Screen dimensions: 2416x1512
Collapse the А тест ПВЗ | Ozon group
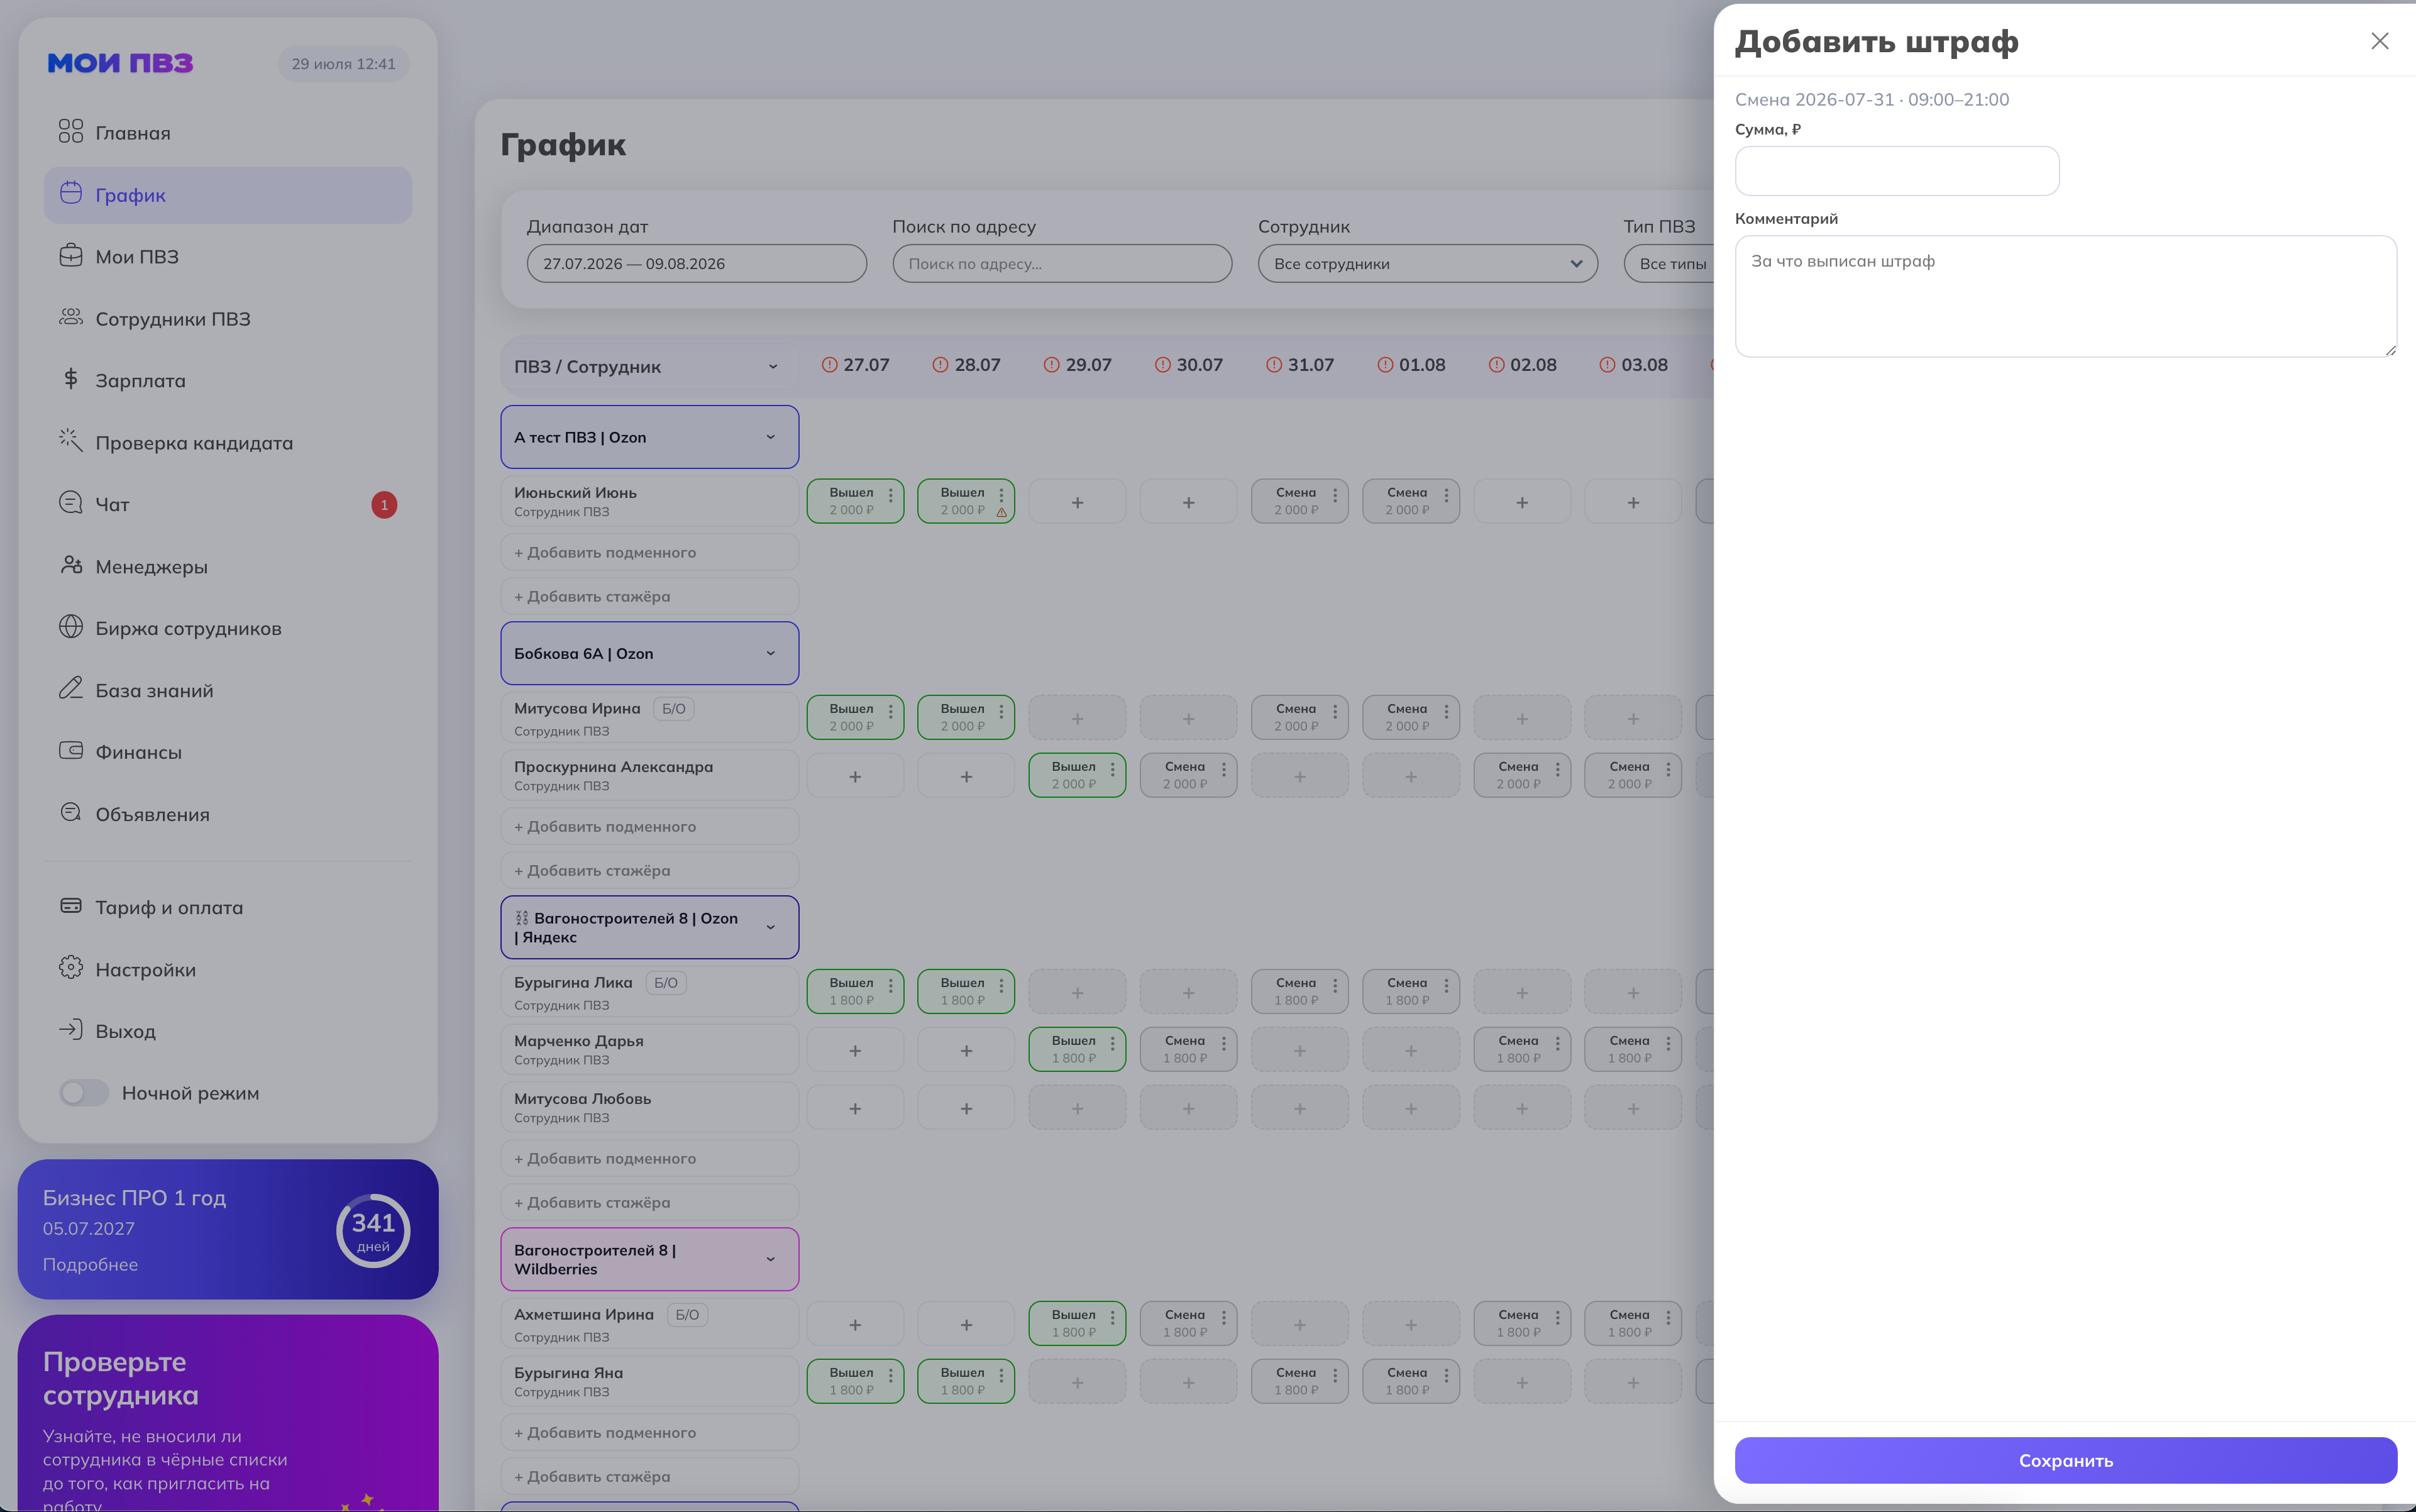click(770, 437)
